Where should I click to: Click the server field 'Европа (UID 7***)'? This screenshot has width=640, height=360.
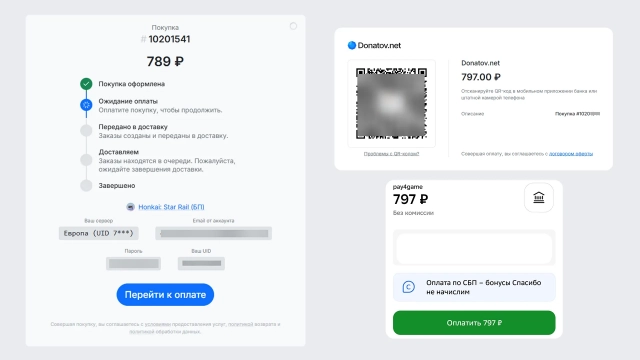[99, 233]
